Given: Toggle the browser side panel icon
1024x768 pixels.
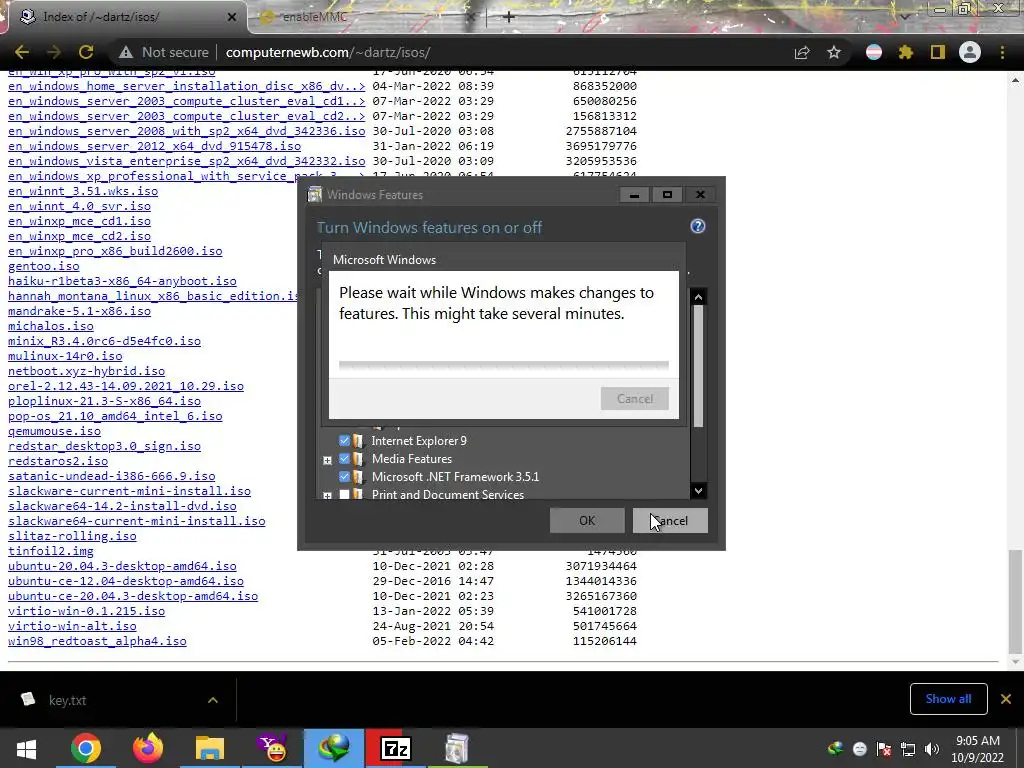Looking at the screenshot, I should [938, 52].
